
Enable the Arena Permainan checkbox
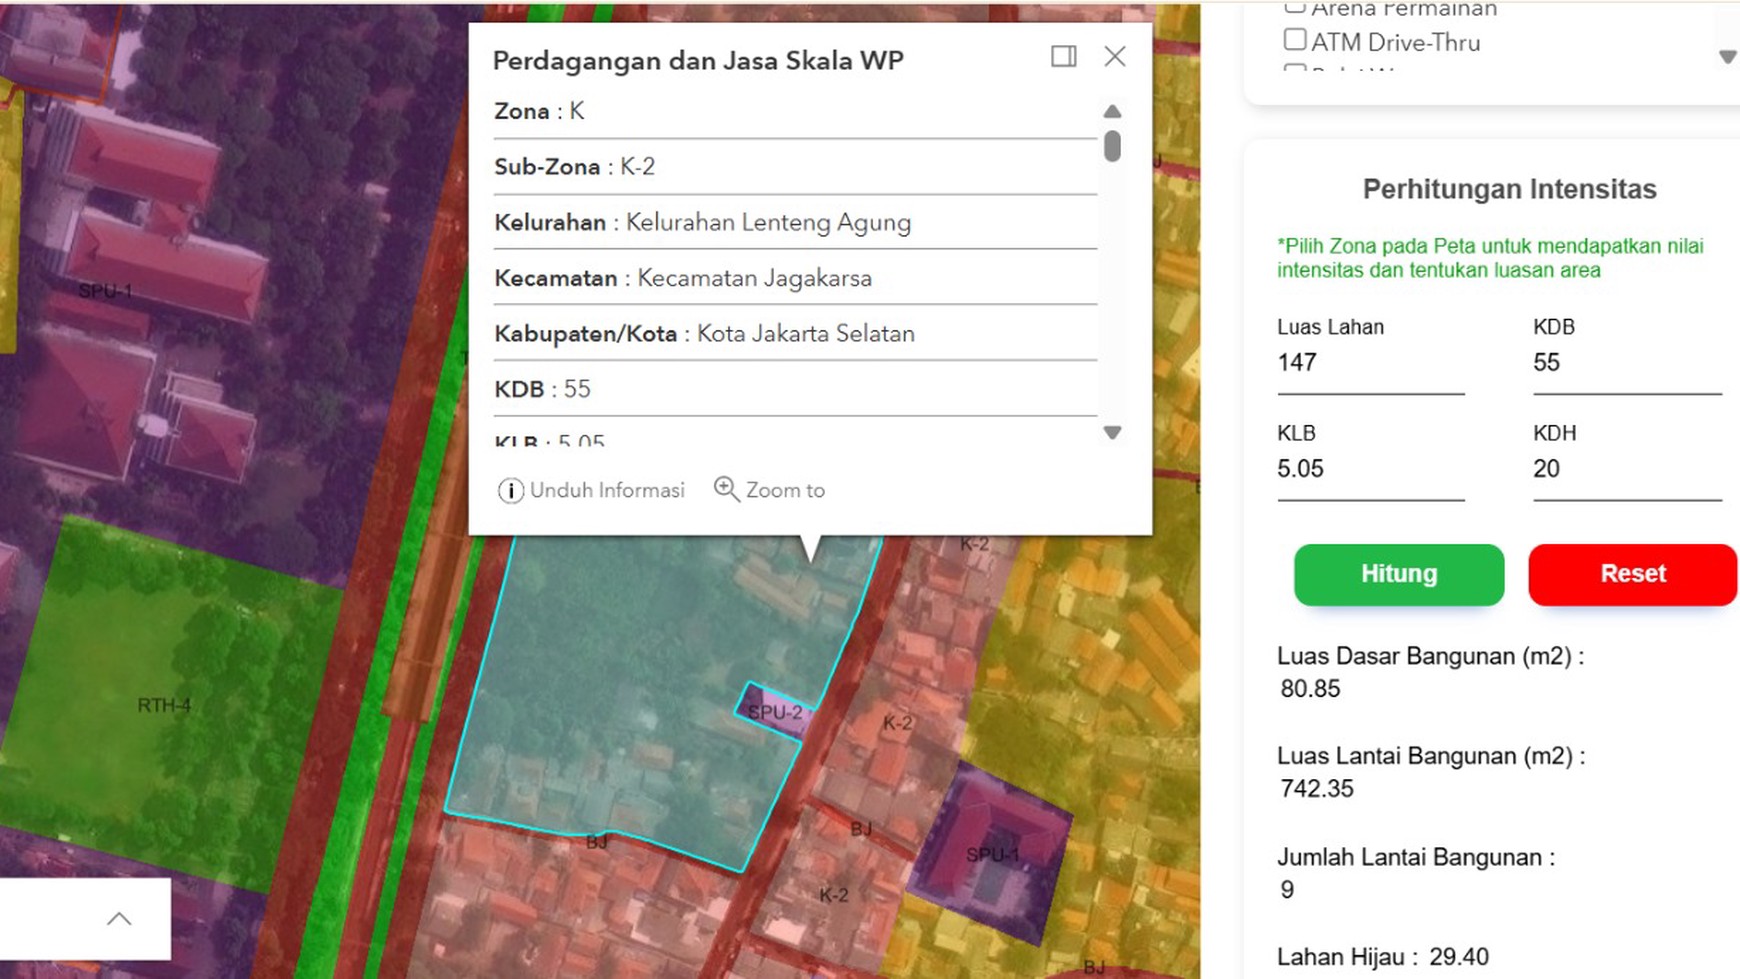1295,8
